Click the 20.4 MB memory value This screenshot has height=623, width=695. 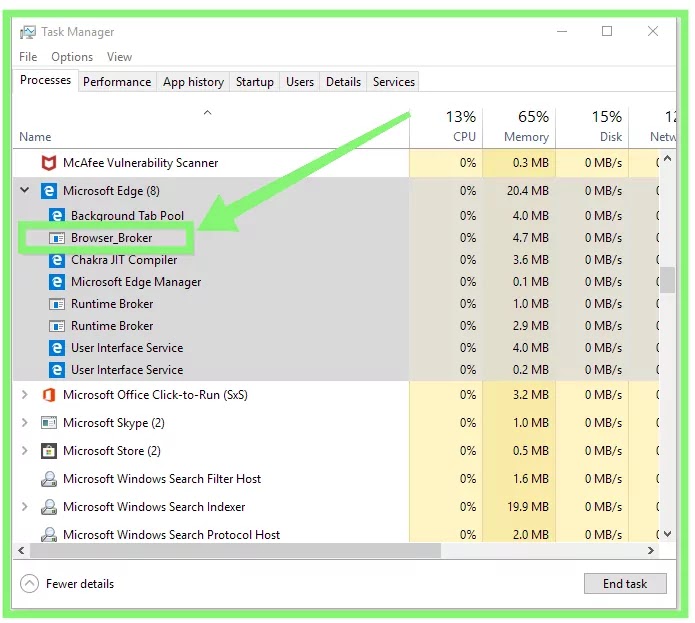(528, 191)
